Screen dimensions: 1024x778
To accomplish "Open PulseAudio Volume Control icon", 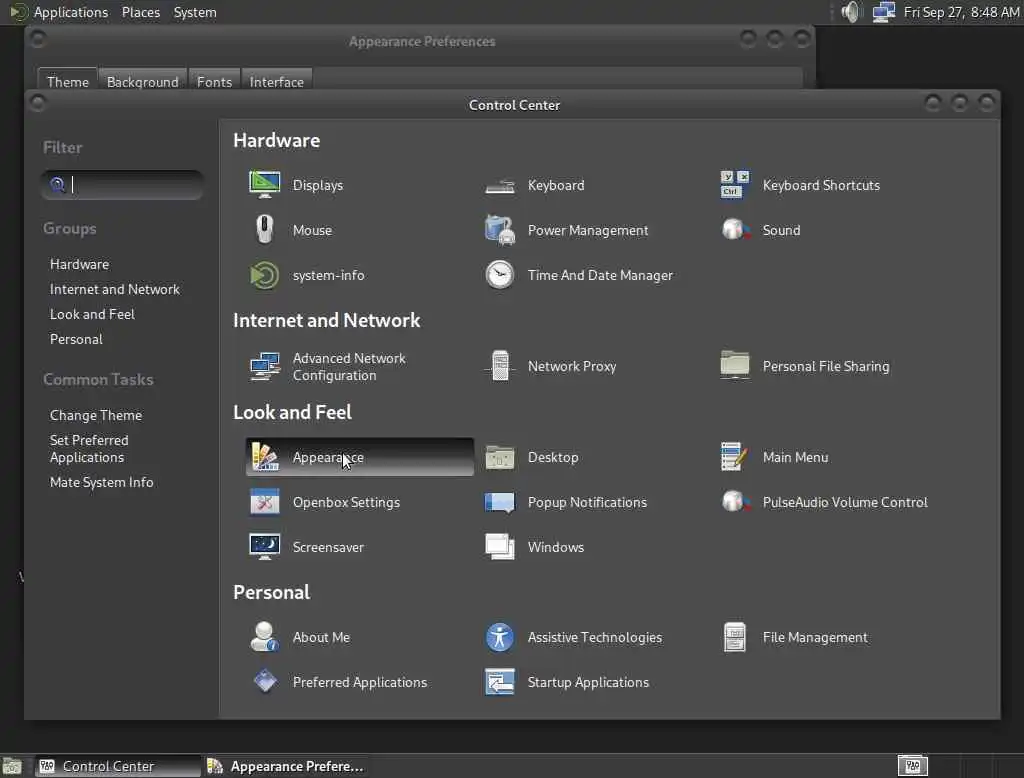I will point(735,501).
